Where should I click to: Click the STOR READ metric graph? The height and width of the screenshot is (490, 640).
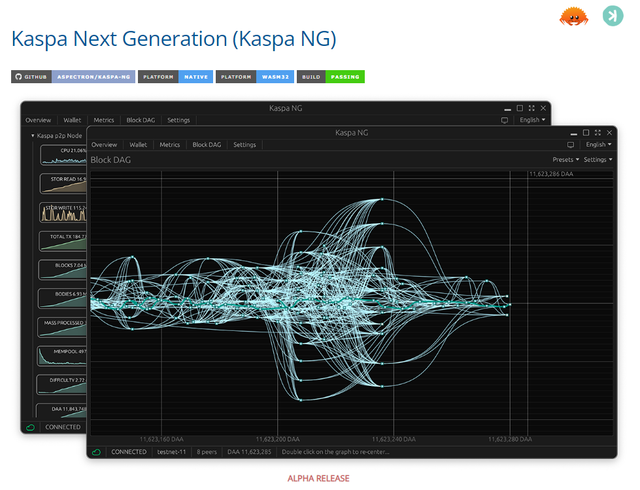click(63, 184)
